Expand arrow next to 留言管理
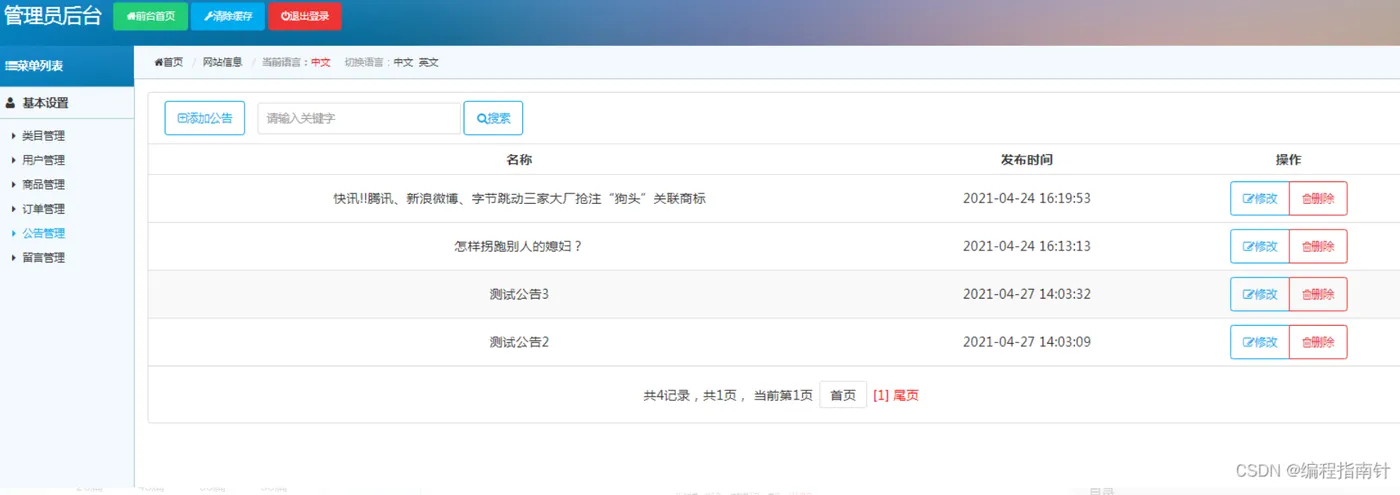1400x495 pixels. [14, 257]
